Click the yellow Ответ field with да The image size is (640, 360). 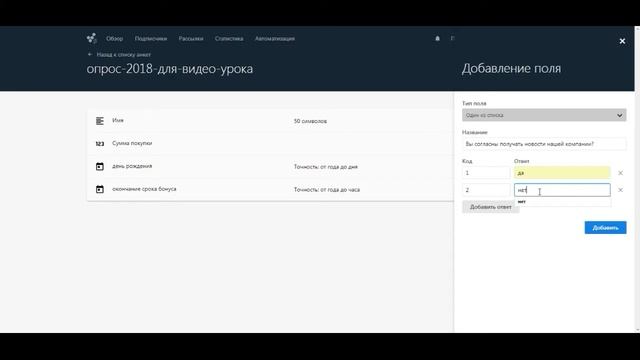tap(562, 173)
